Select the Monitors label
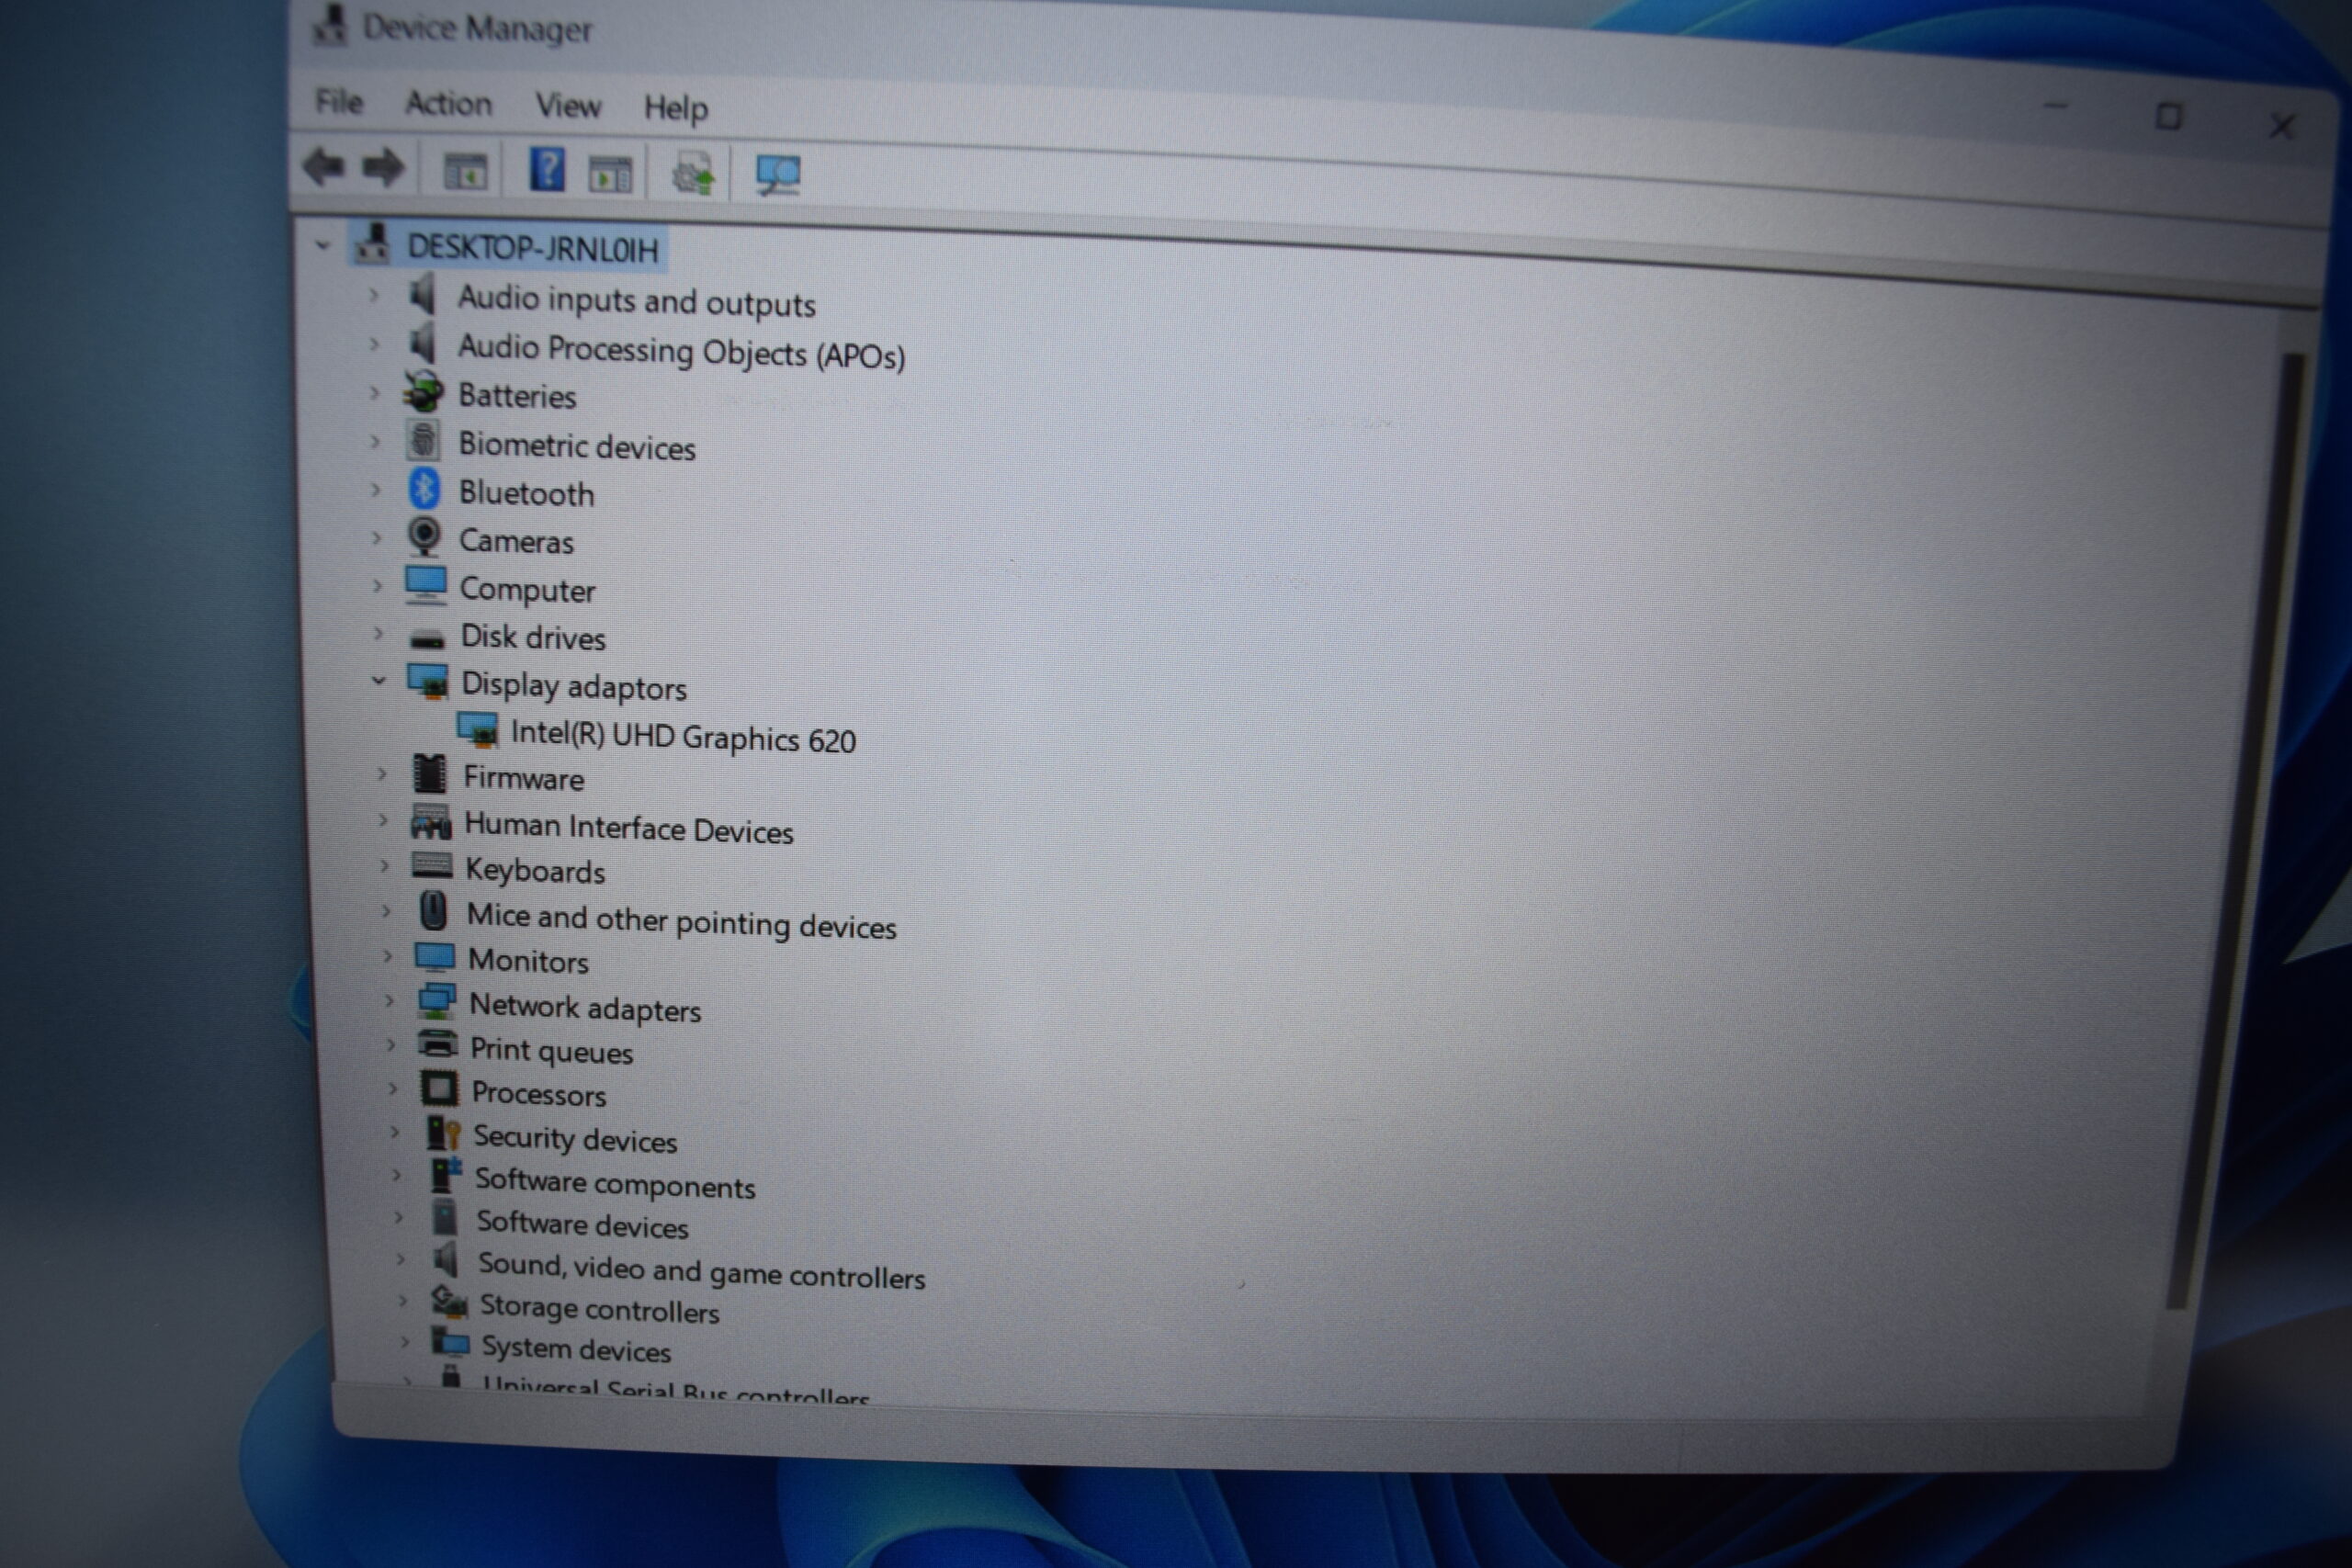Image resolution: width=2352 pixels, height=1568 pixels. (528, 961)
